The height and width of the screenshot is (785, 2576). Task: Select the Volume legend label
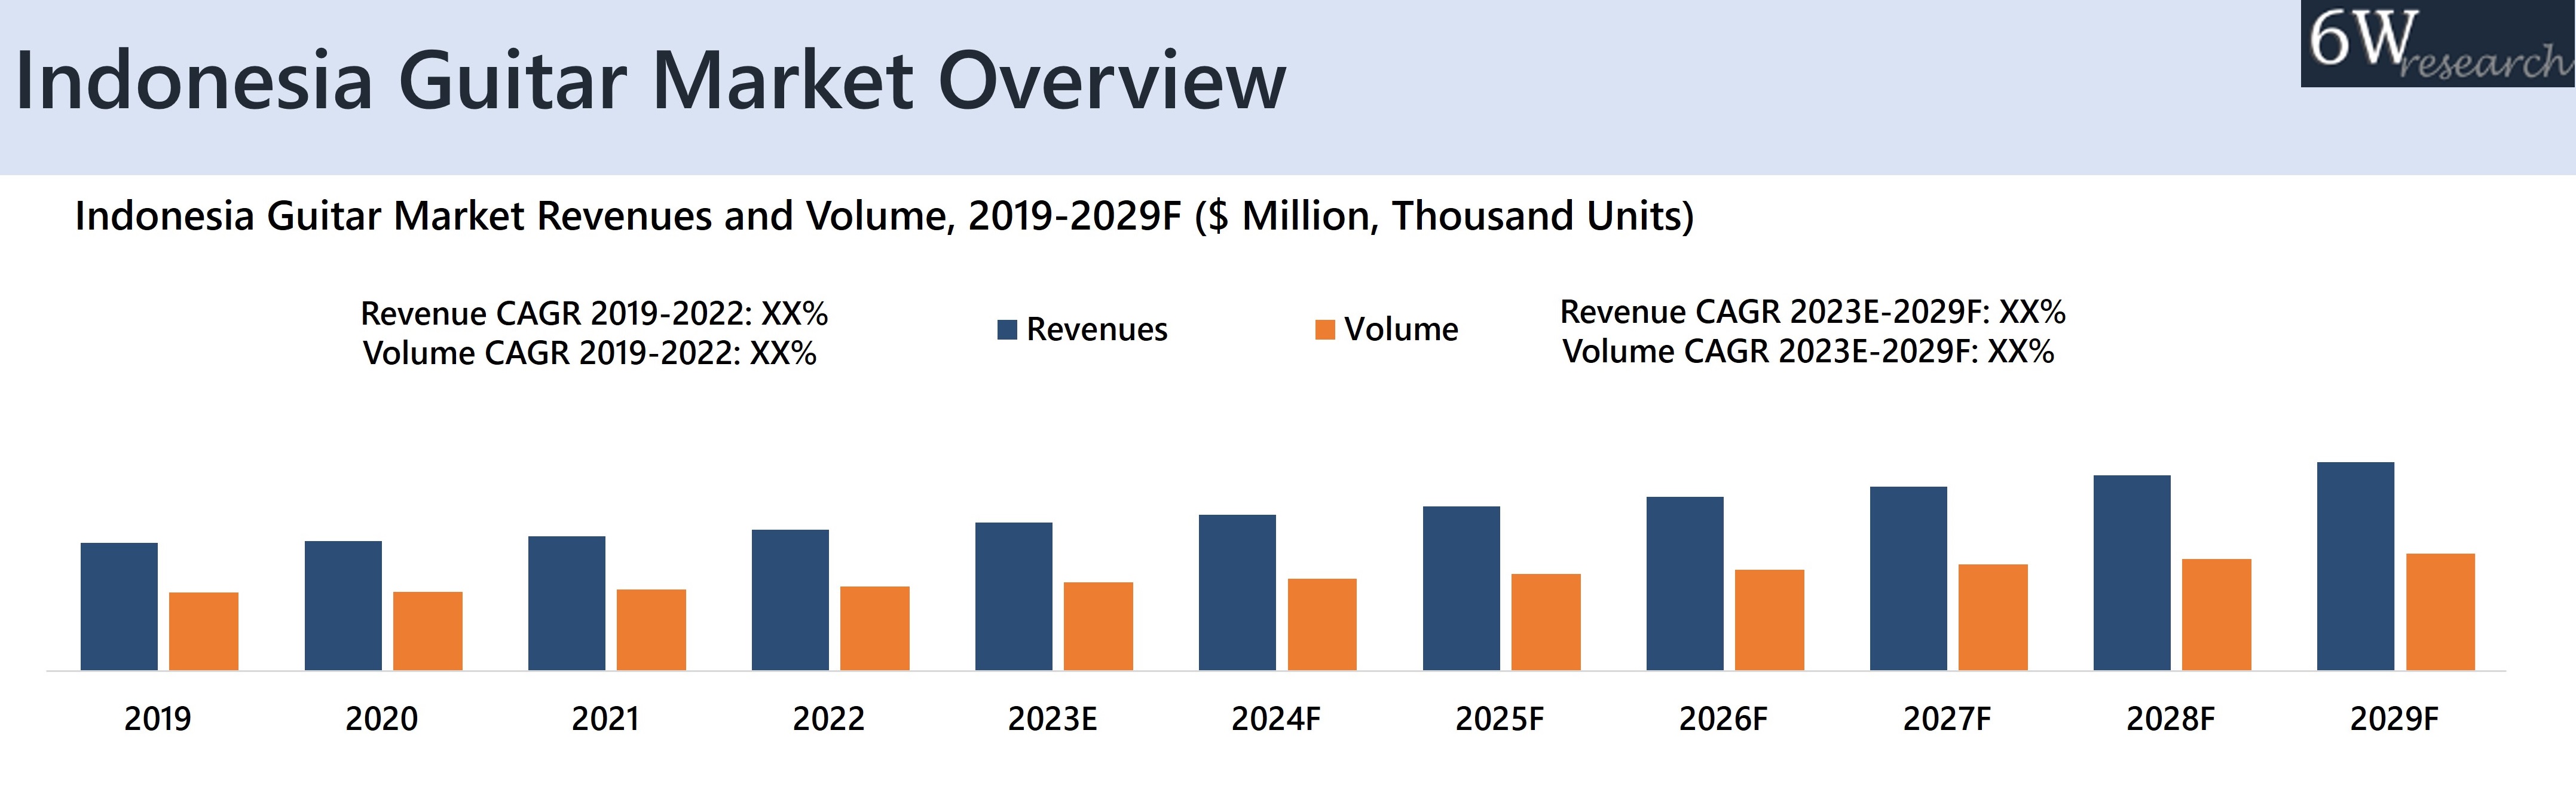[1401, 329]
